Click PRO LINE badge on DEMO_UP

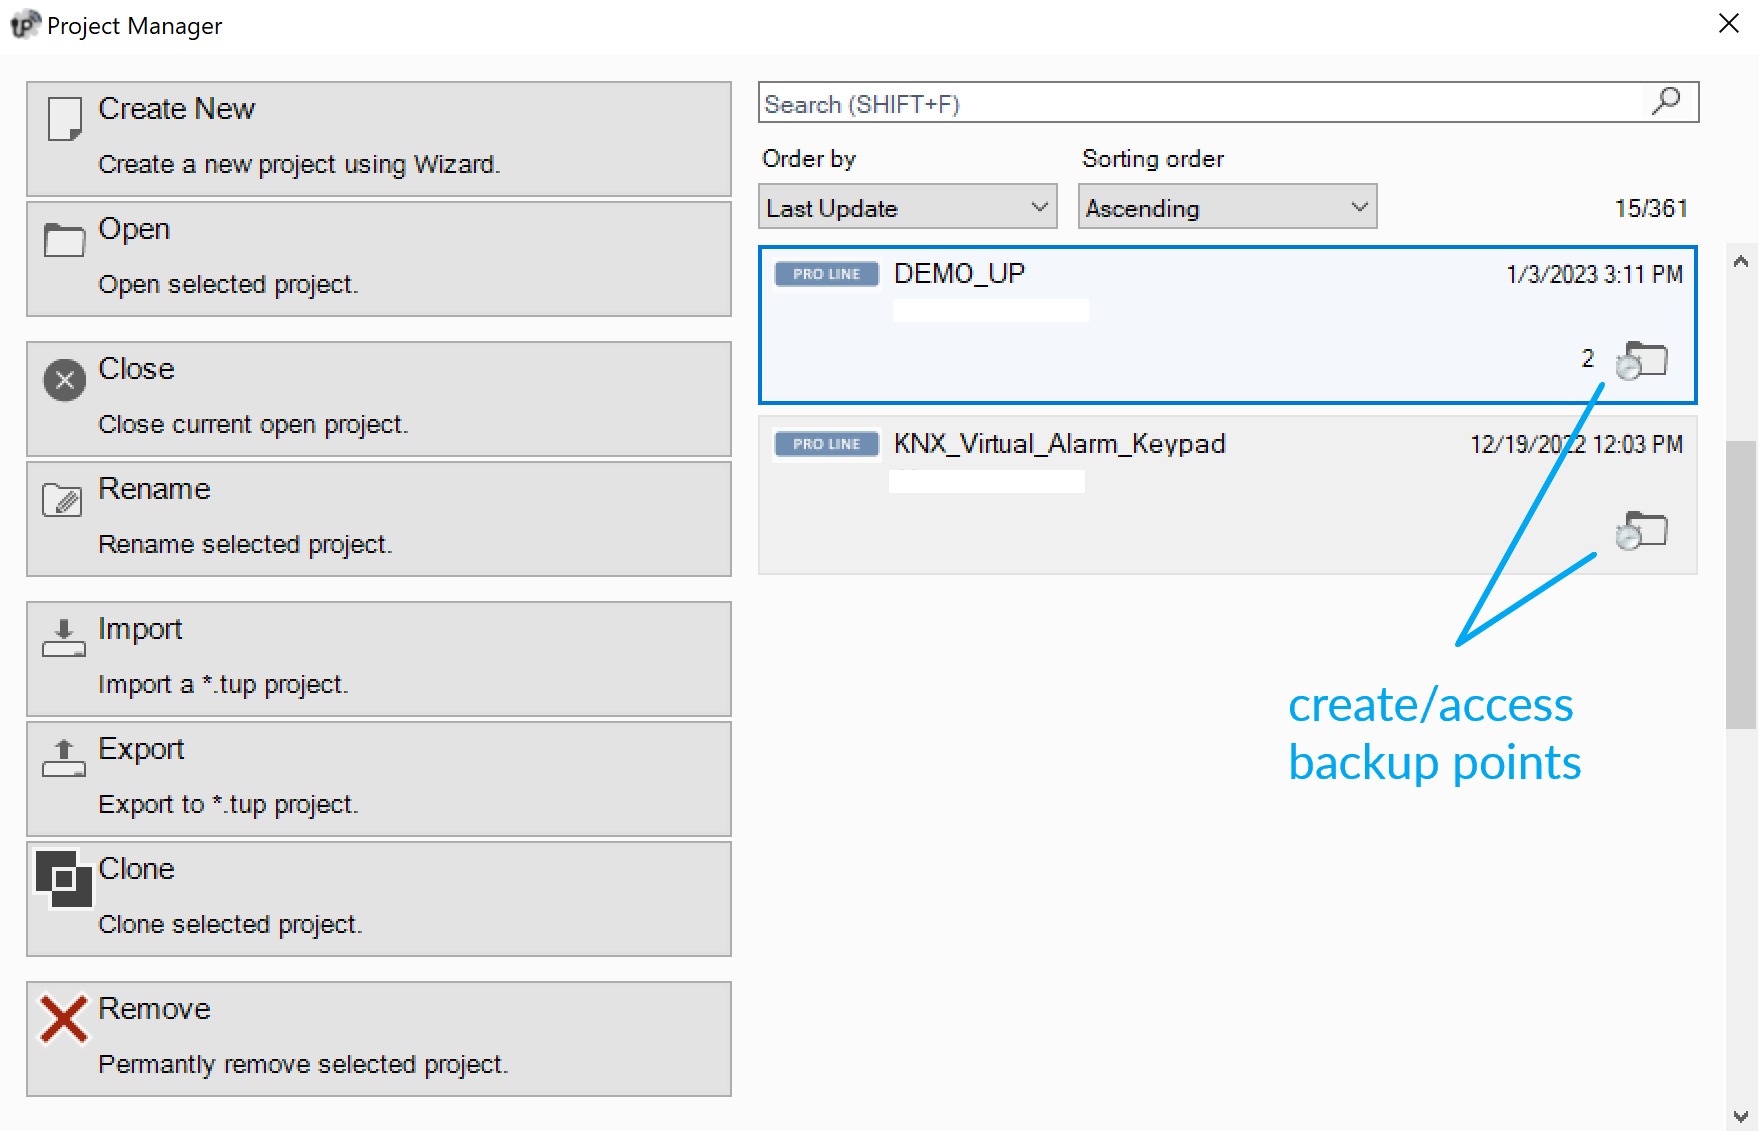[827, 274]
